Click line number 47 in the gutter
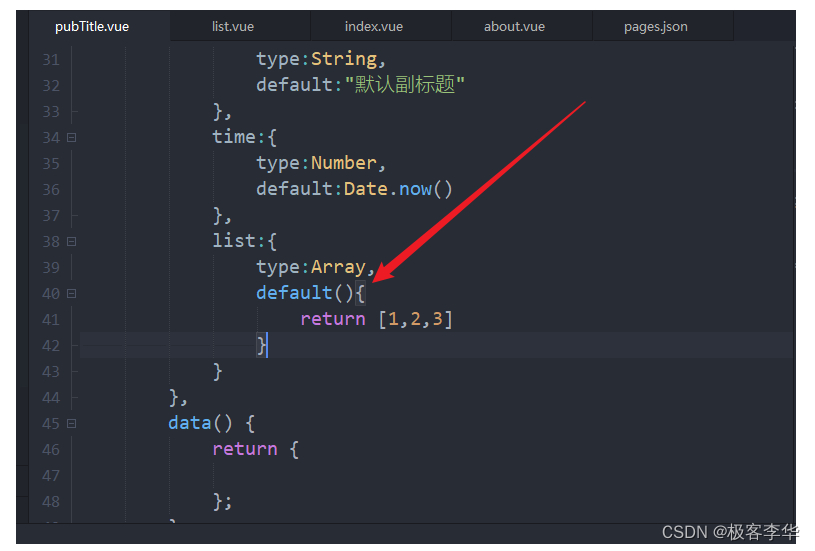This screenshot has width=815, height=551. click(x=51, y=476)
